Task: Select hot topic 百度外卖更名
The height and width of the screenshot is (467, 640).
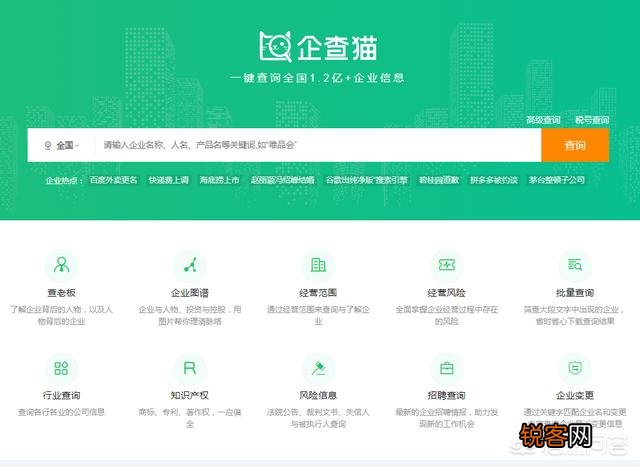Action: pos(113,180)
